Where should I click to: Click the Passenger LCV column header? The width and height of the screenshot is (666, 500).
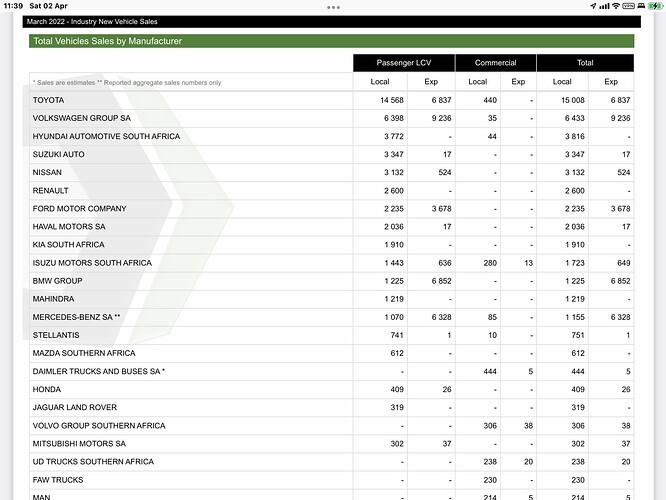pyautogui.click(x=404, y=63)
